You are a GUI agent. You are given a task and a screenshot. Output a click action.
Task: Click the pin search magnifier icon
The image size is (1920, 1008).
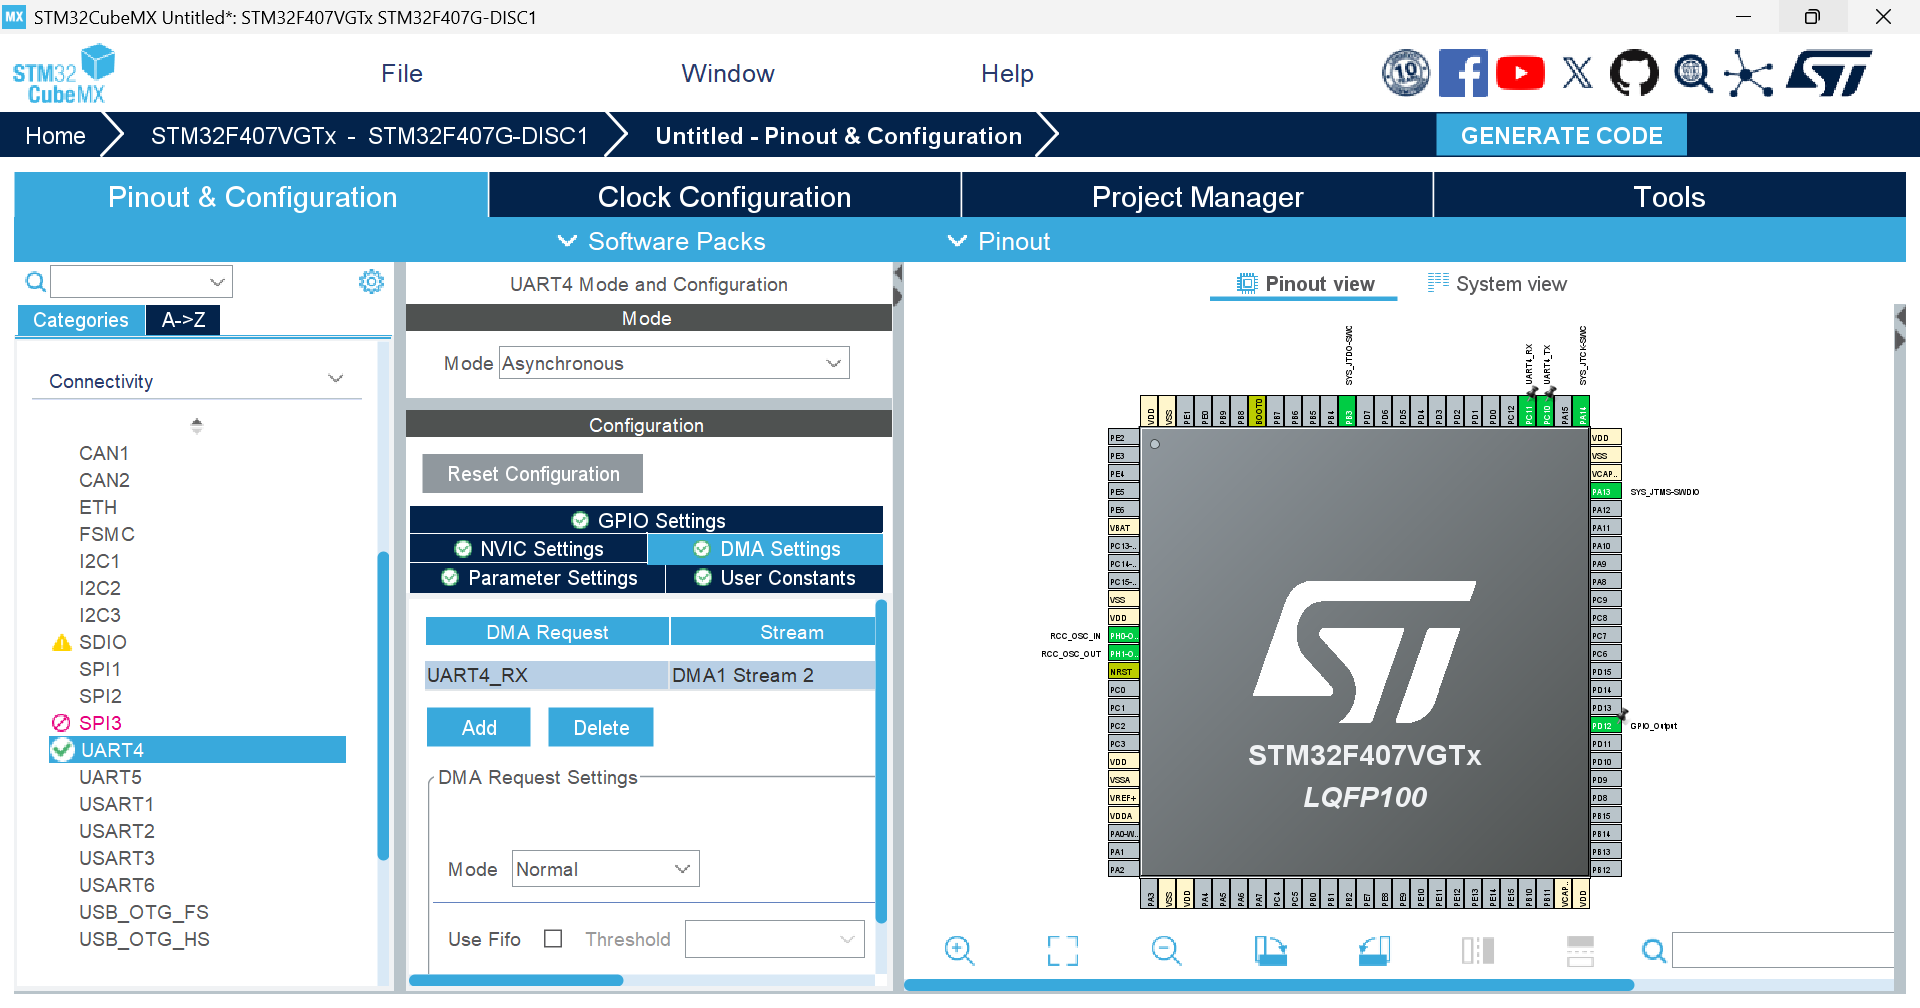(1654, 950)
